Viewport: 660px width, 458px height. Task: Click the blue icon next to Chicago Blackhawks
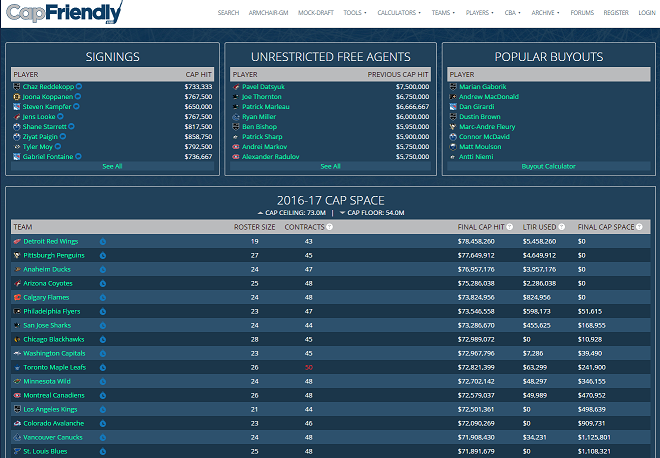(x=103, y=340)
